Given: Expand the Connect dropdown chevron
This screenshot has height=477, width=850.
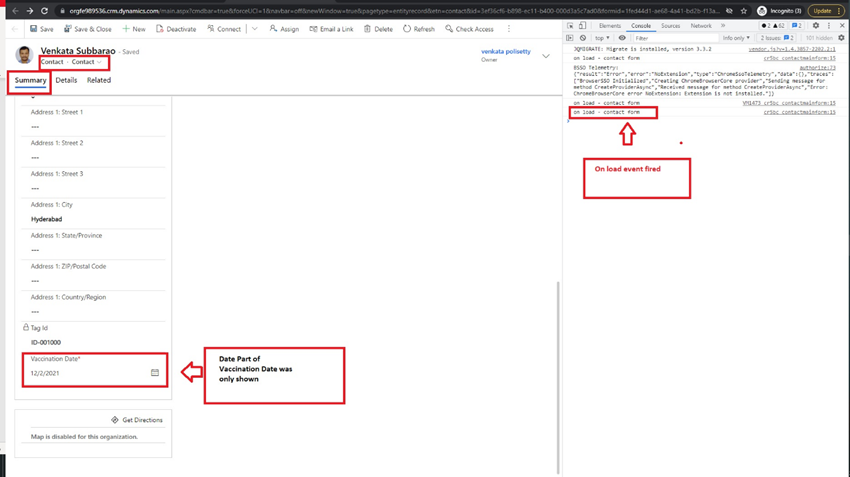Looking at the screenshot, I should [254, 29].
